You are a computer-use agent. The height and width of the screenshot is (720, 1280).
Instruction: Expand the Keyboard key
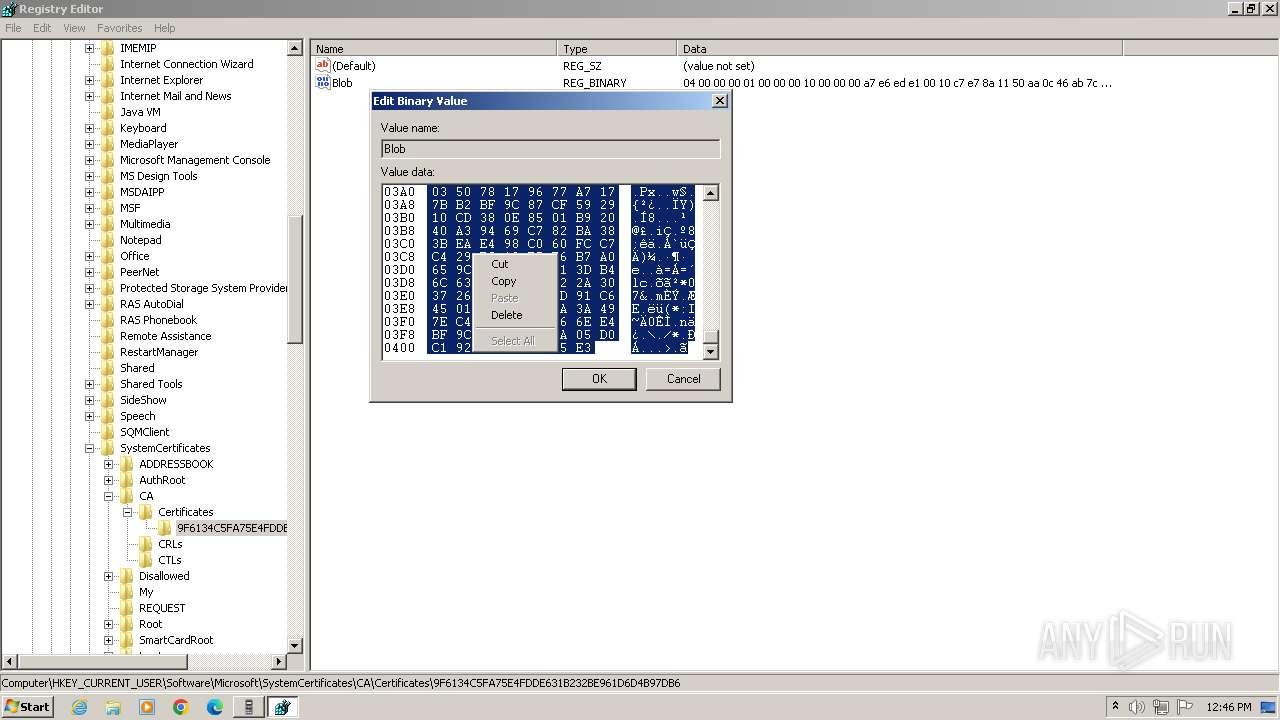tap(89, 128)
